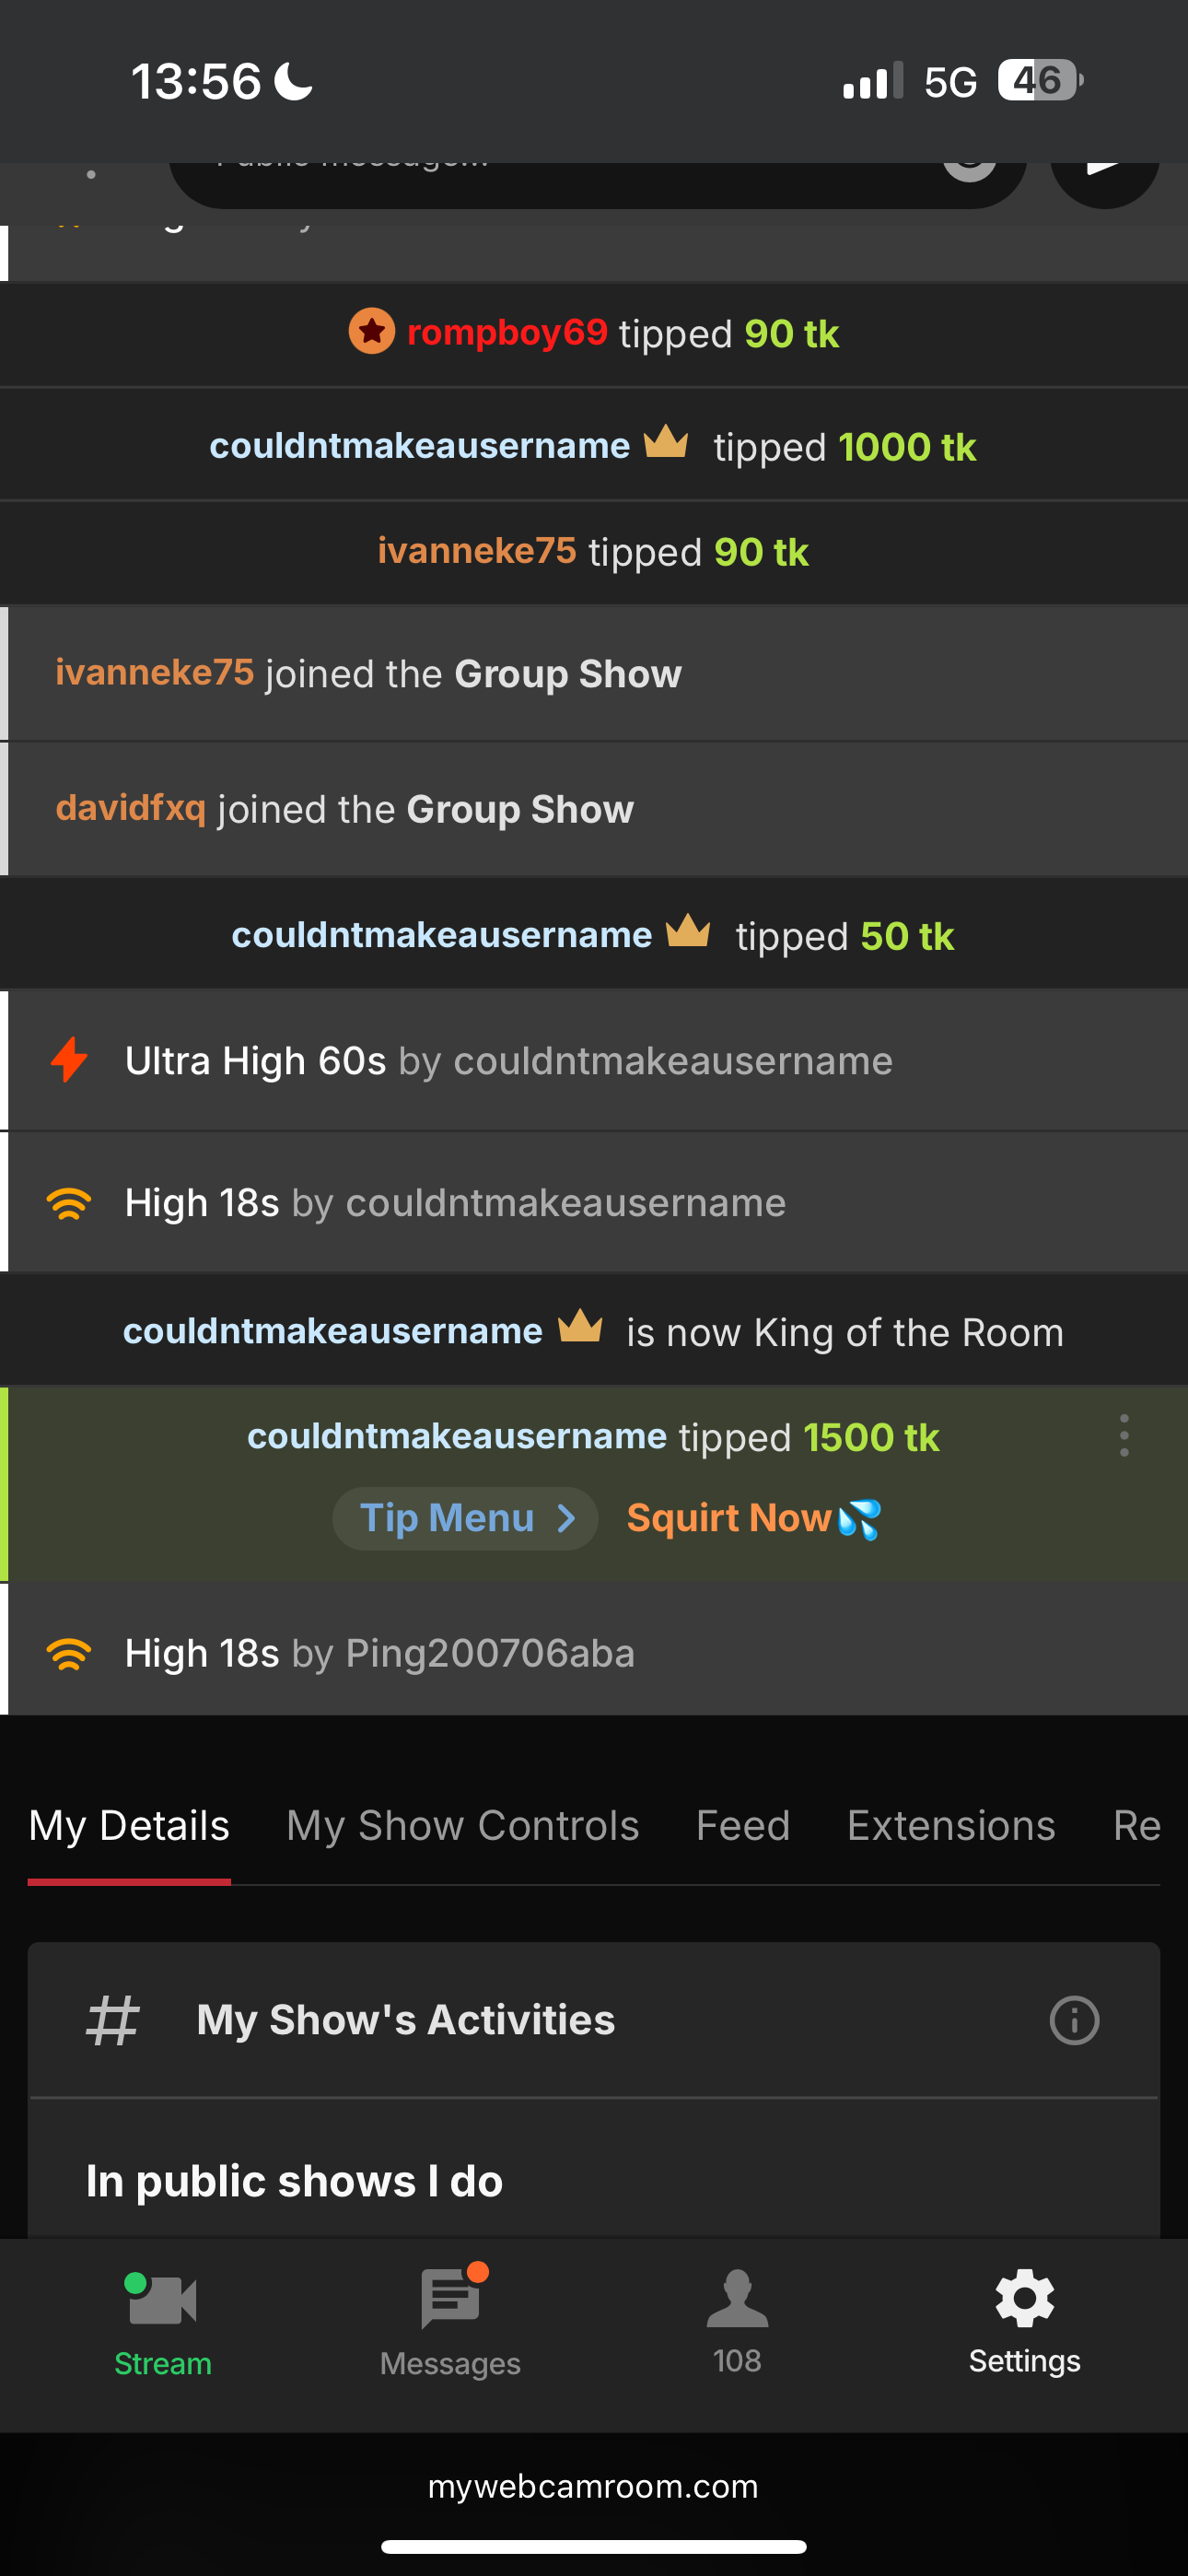Switch to the My Show Controls tab
Viewport: 1188px width, 2576px height.
(462, 1826)
